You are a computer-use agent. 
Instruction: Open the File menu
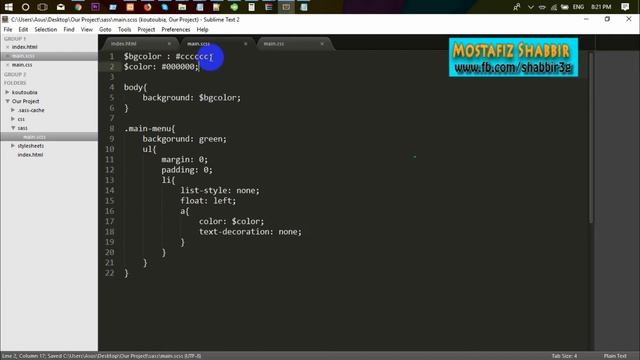pos(8,29)
